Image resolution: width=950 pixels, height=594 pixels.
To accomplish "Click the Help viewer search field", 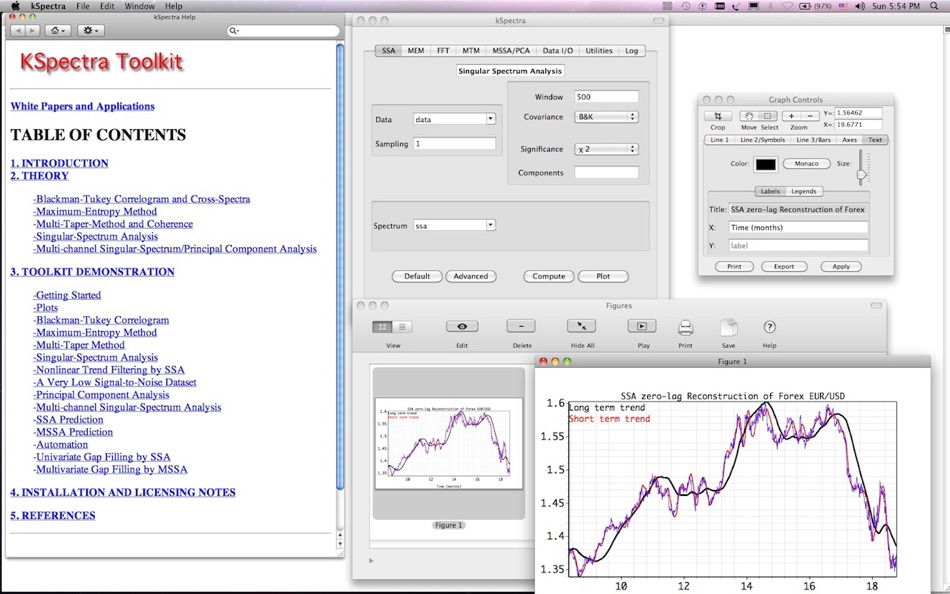I will click(x=284, y=30).
